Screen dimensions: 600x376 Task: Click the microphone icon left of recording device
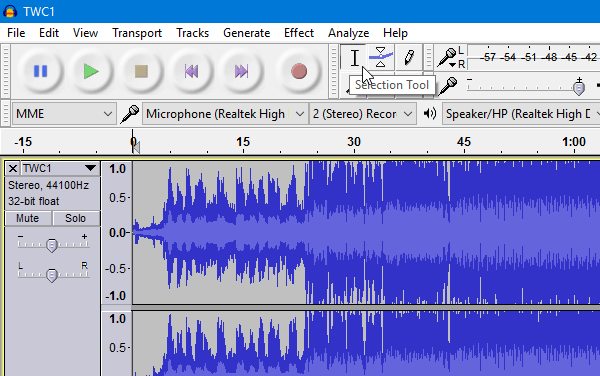click(x=130, y=114)
